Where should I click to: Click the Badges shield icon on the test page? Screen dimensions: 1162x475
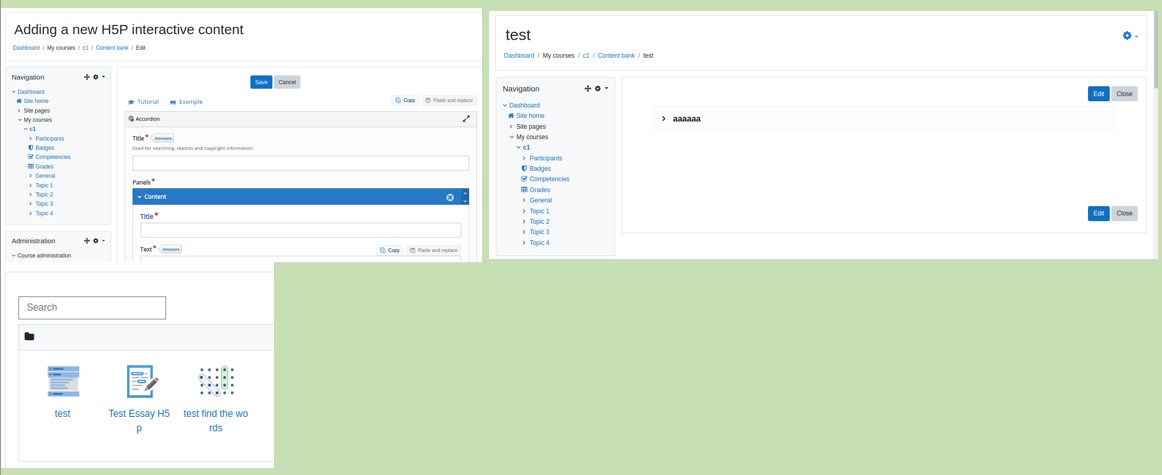[x=524, y=169]
